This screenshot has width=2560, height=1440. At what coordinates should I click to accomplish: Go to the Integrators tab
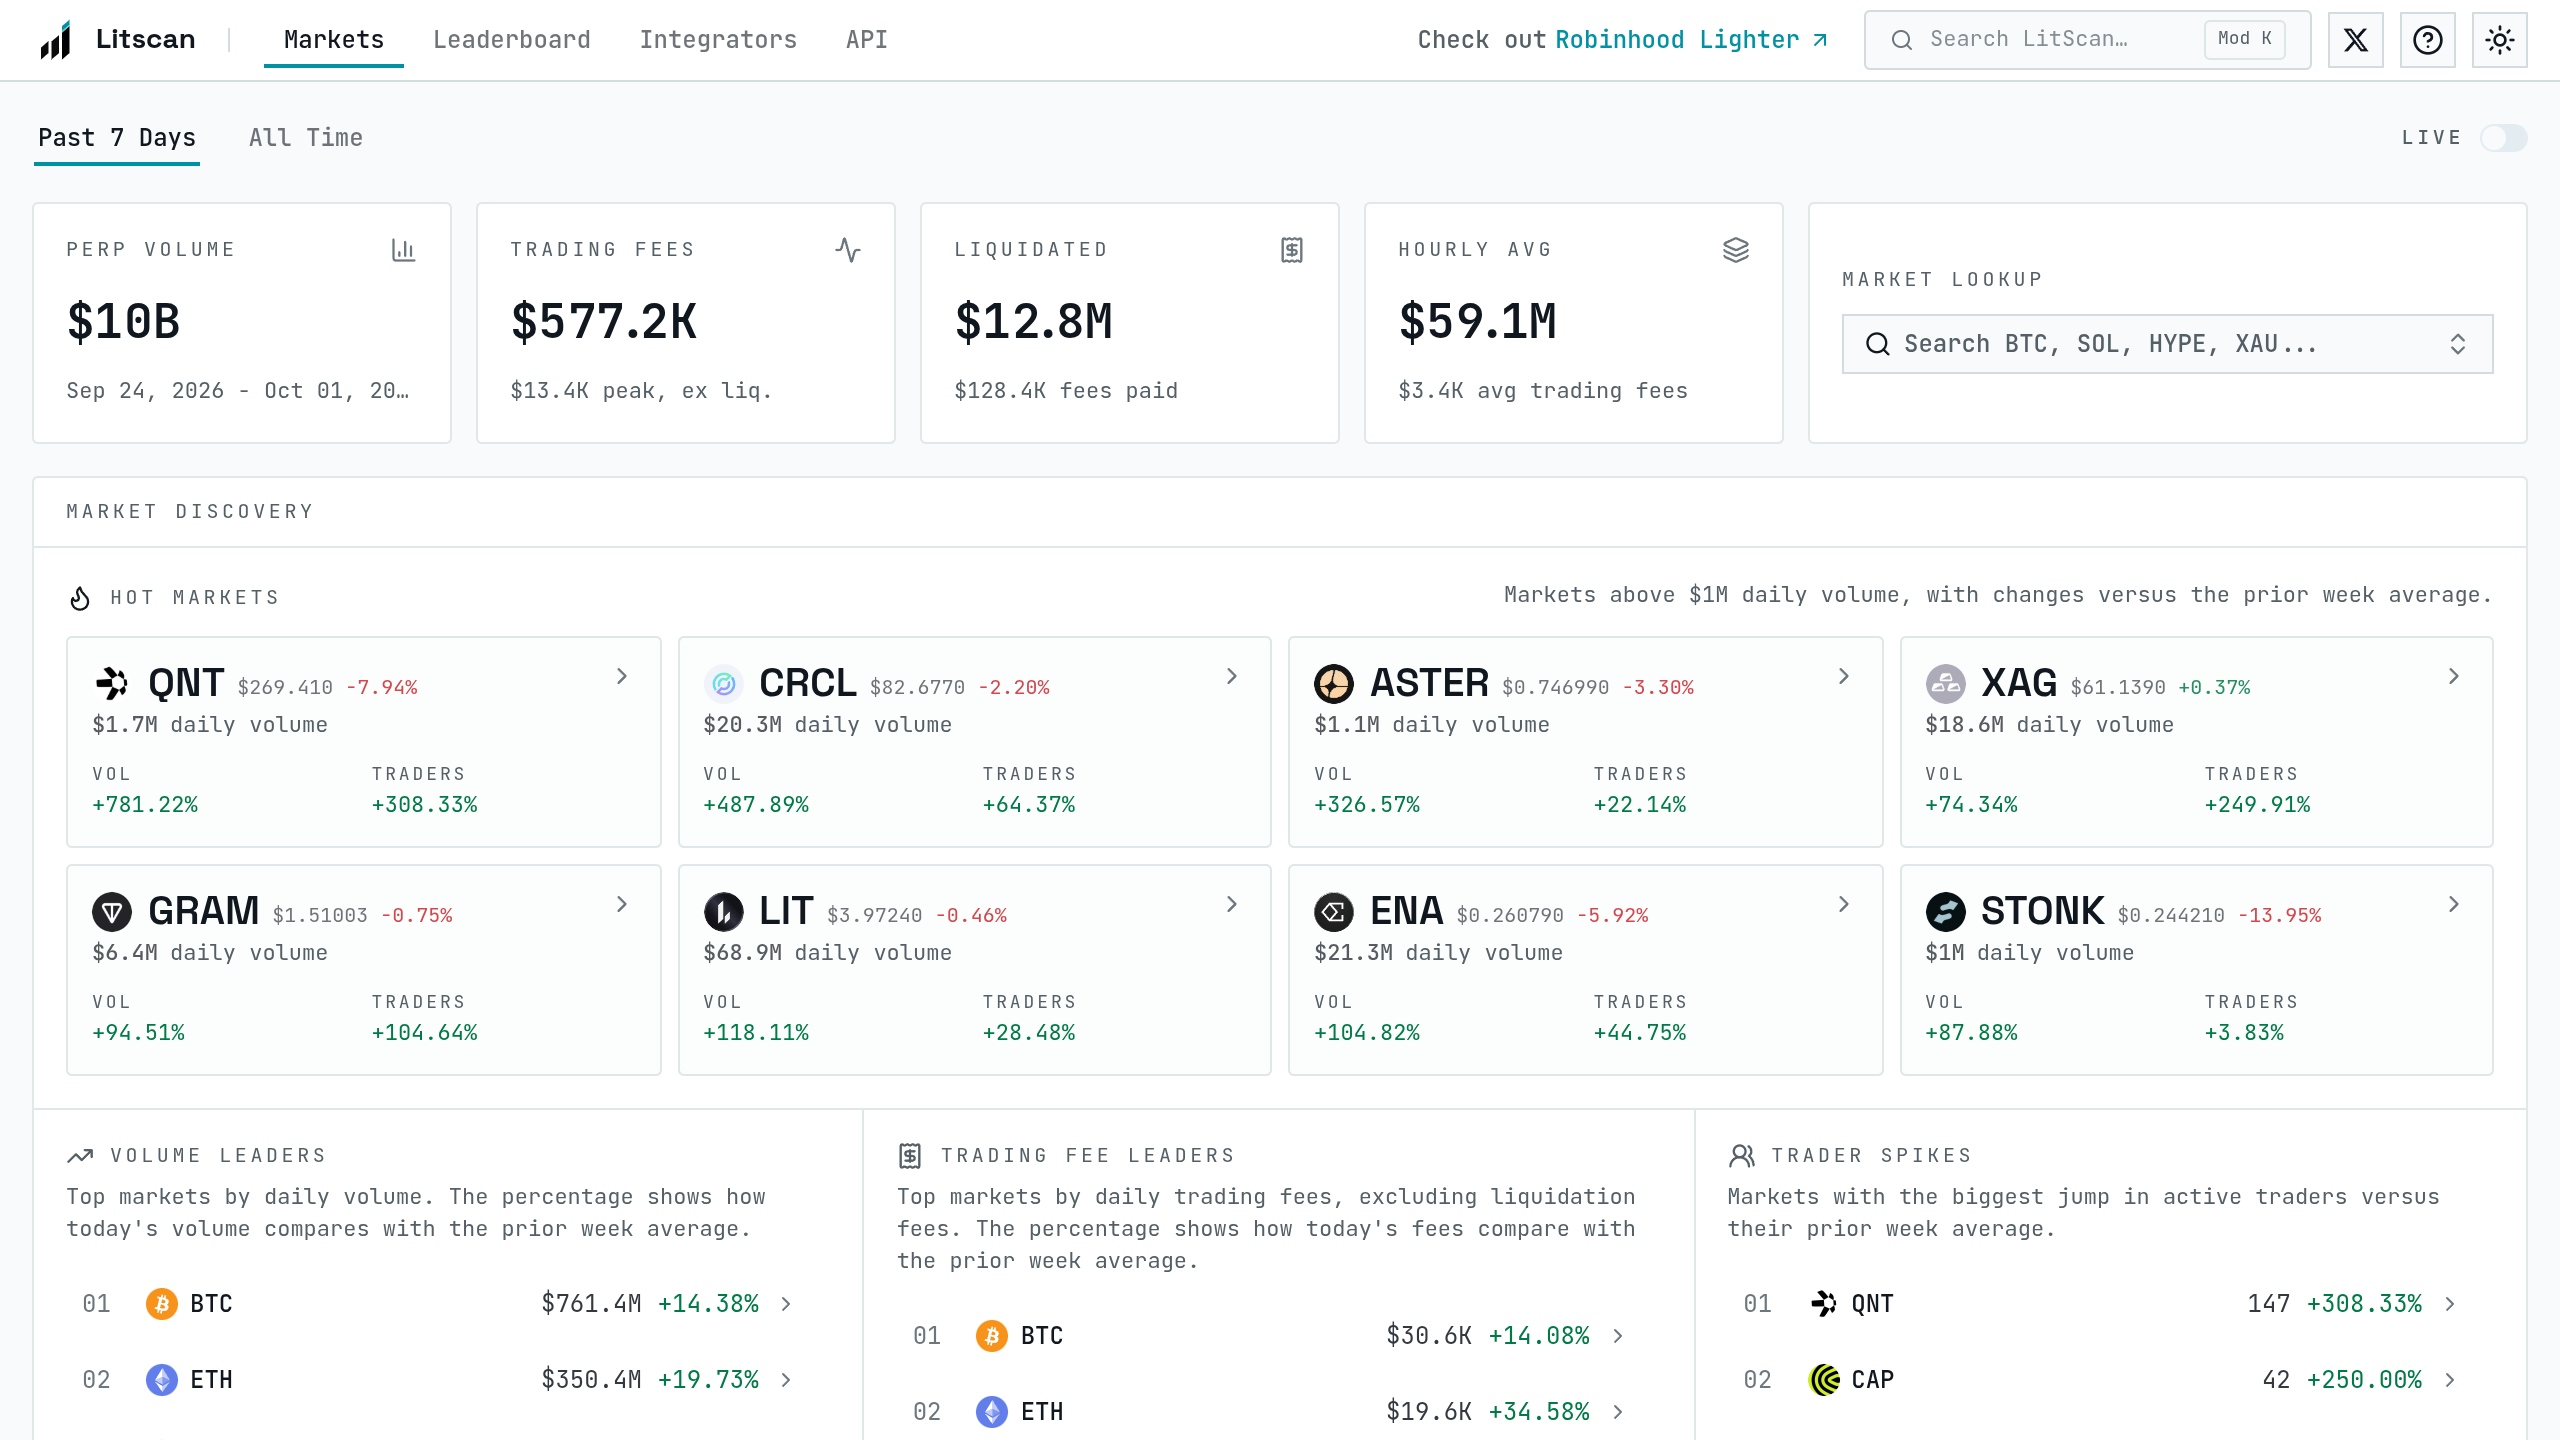718,40
